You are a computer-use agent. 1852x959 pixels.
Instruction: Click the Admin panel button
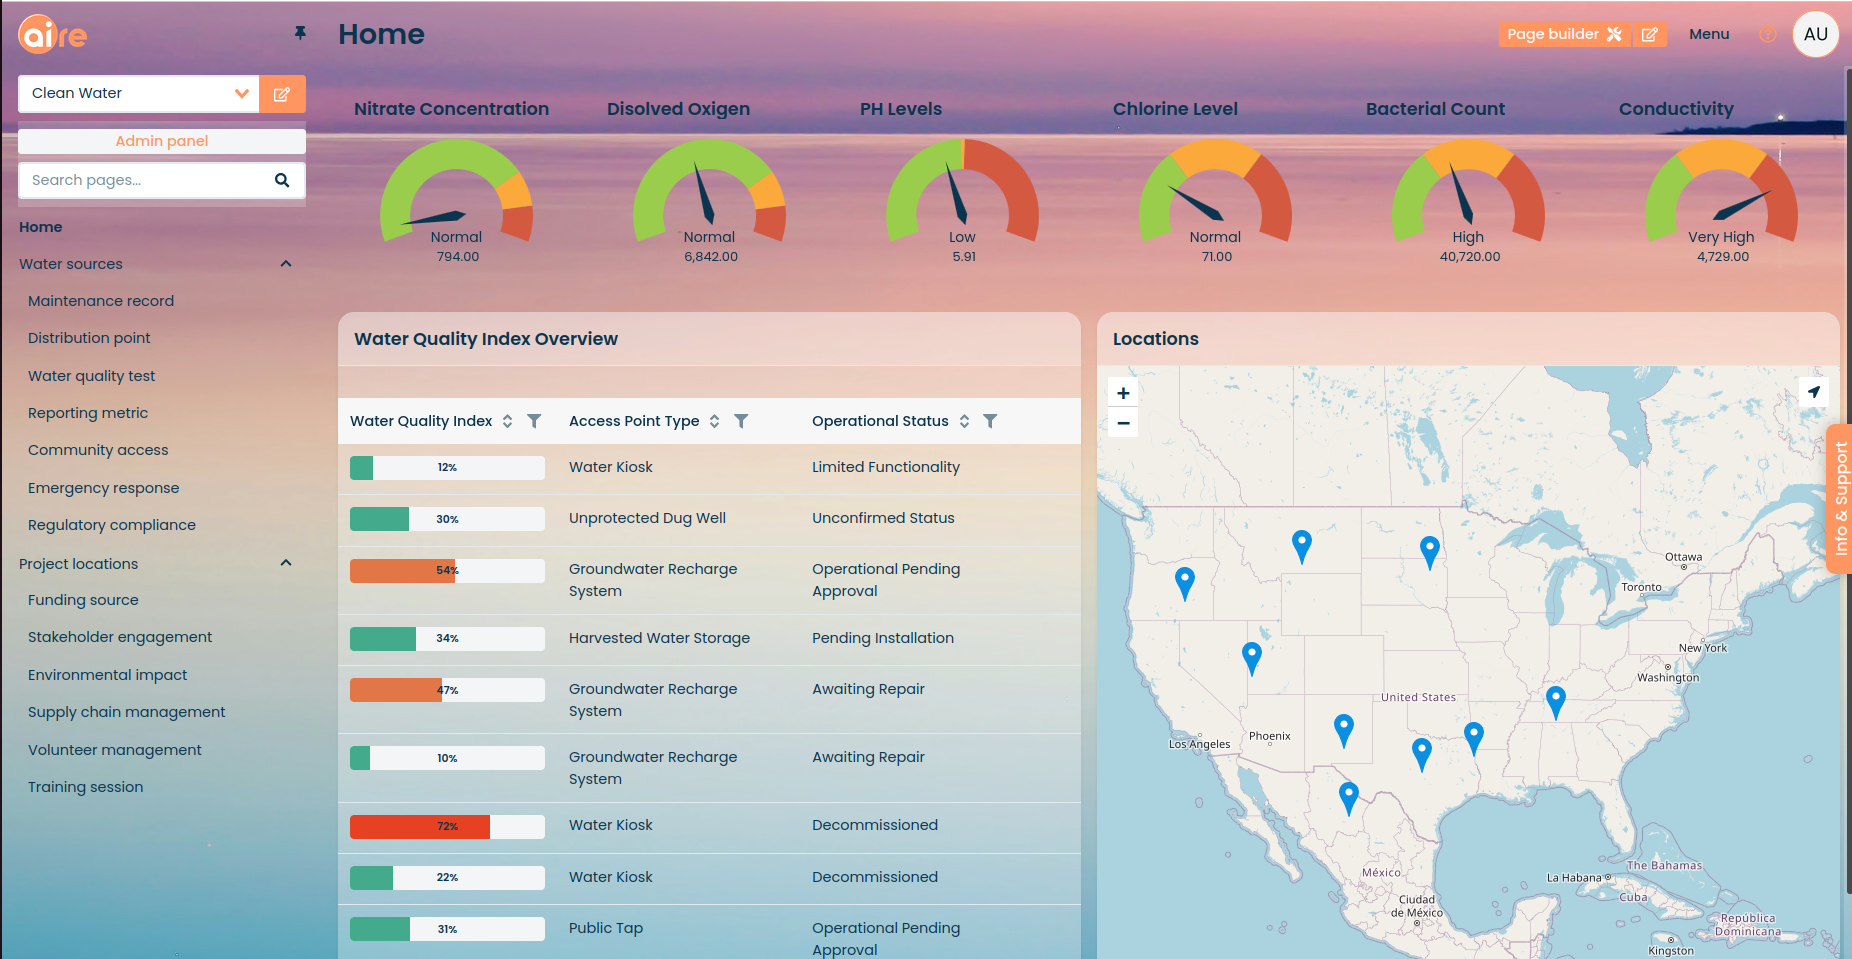coord(162,141)
